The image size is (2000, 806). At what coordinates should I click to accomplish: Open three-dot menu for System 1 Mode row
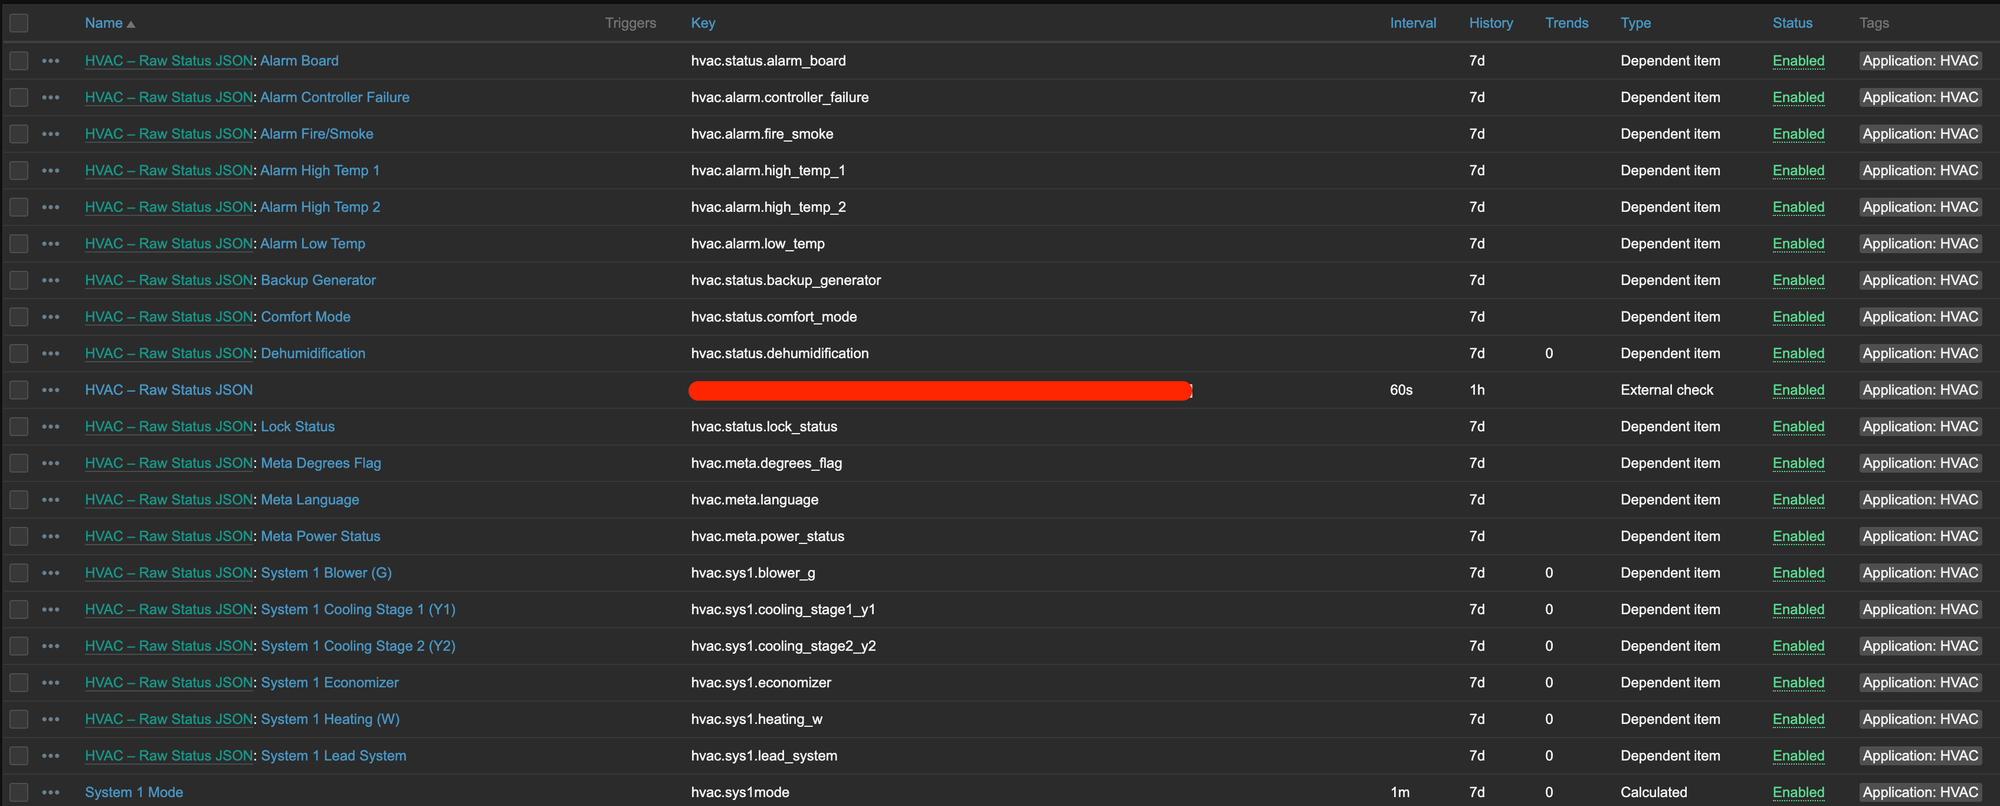coord(51,793)
